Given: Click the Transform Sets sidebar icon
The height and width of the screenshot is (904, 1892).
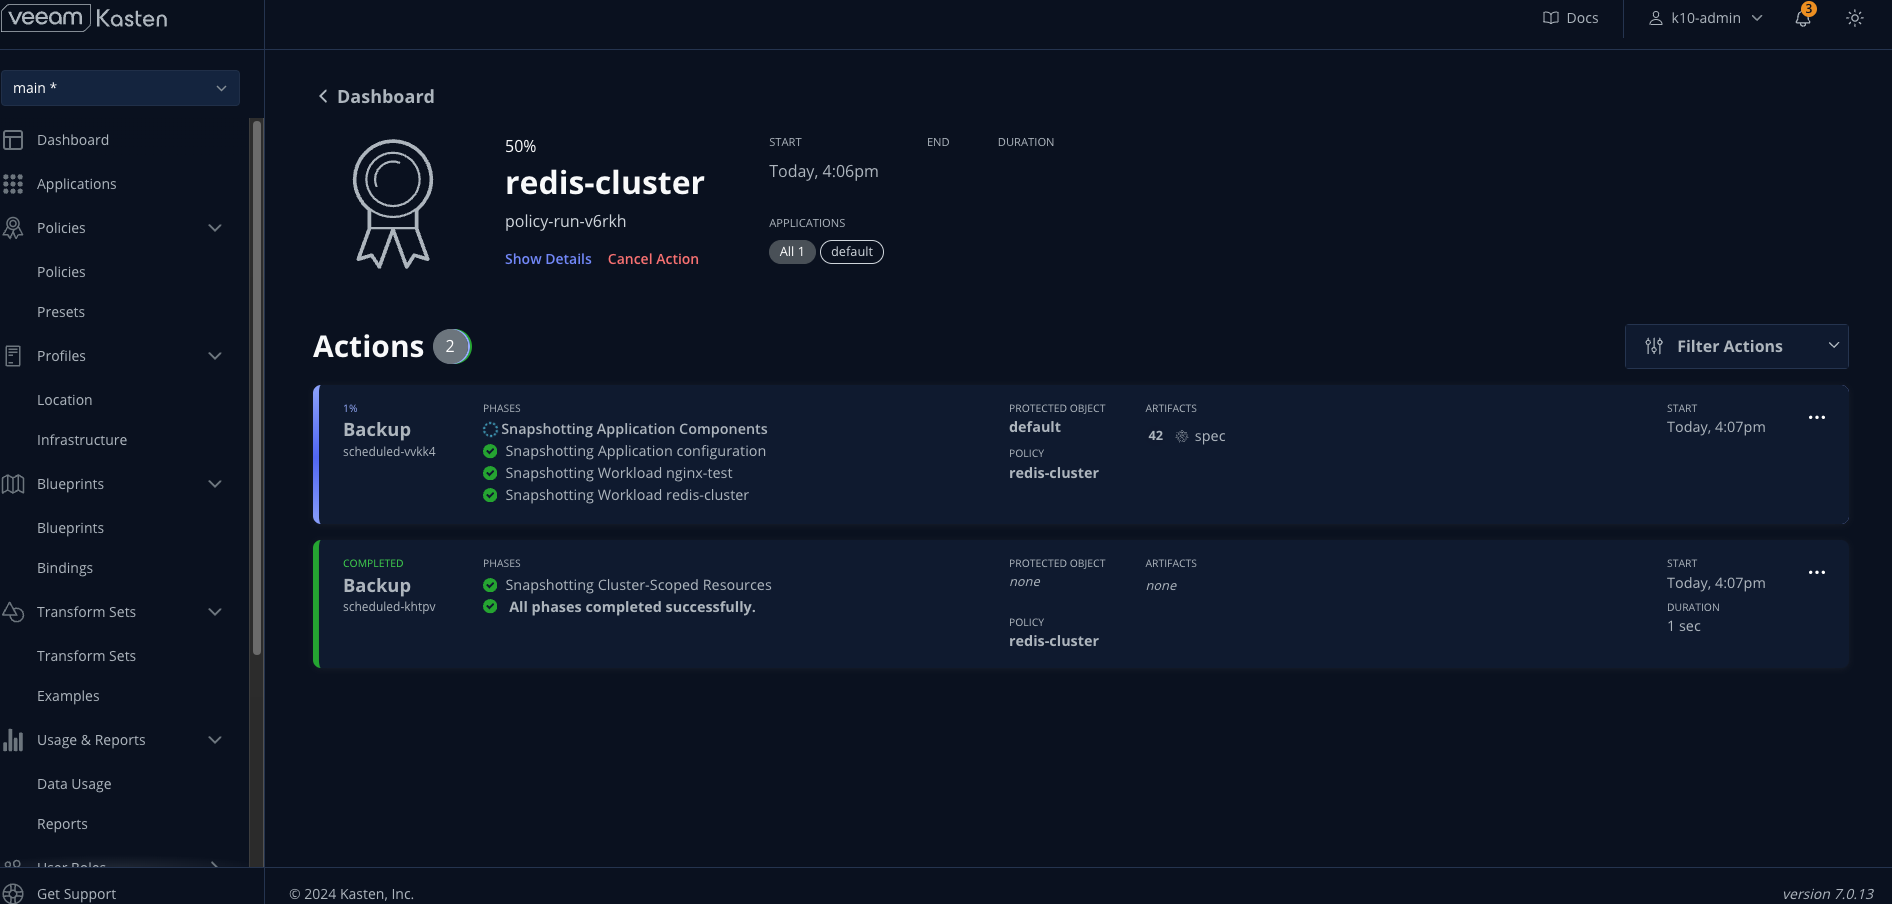Looking at the screenshot, I should pos(13,612).
